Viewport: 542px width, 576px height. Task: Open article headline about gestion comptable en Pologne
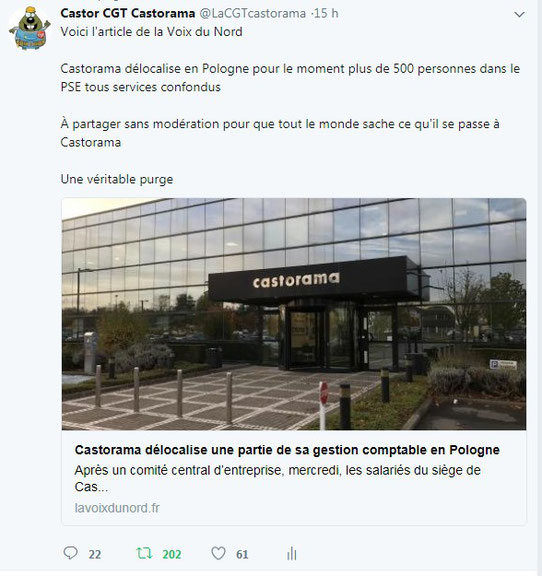(287, 450)
